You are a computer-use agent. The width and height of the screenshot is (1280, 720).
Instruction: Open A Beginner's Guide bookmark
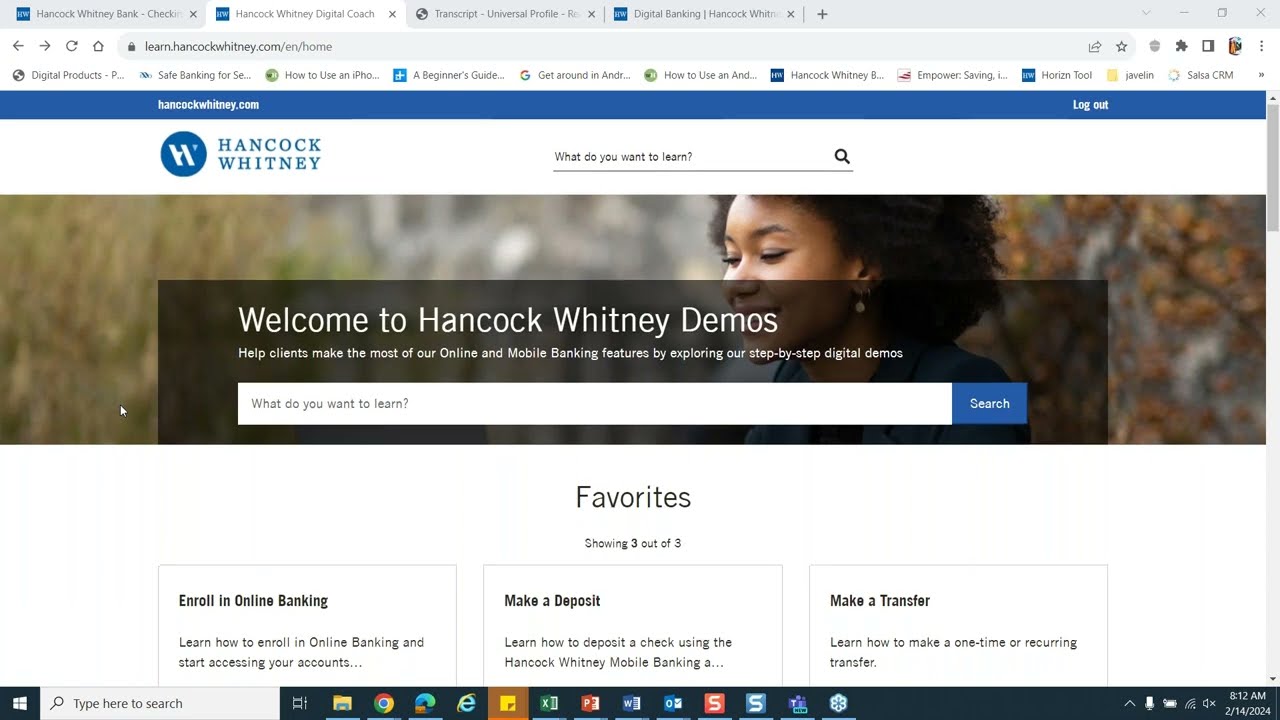click(x=449, y=75)
